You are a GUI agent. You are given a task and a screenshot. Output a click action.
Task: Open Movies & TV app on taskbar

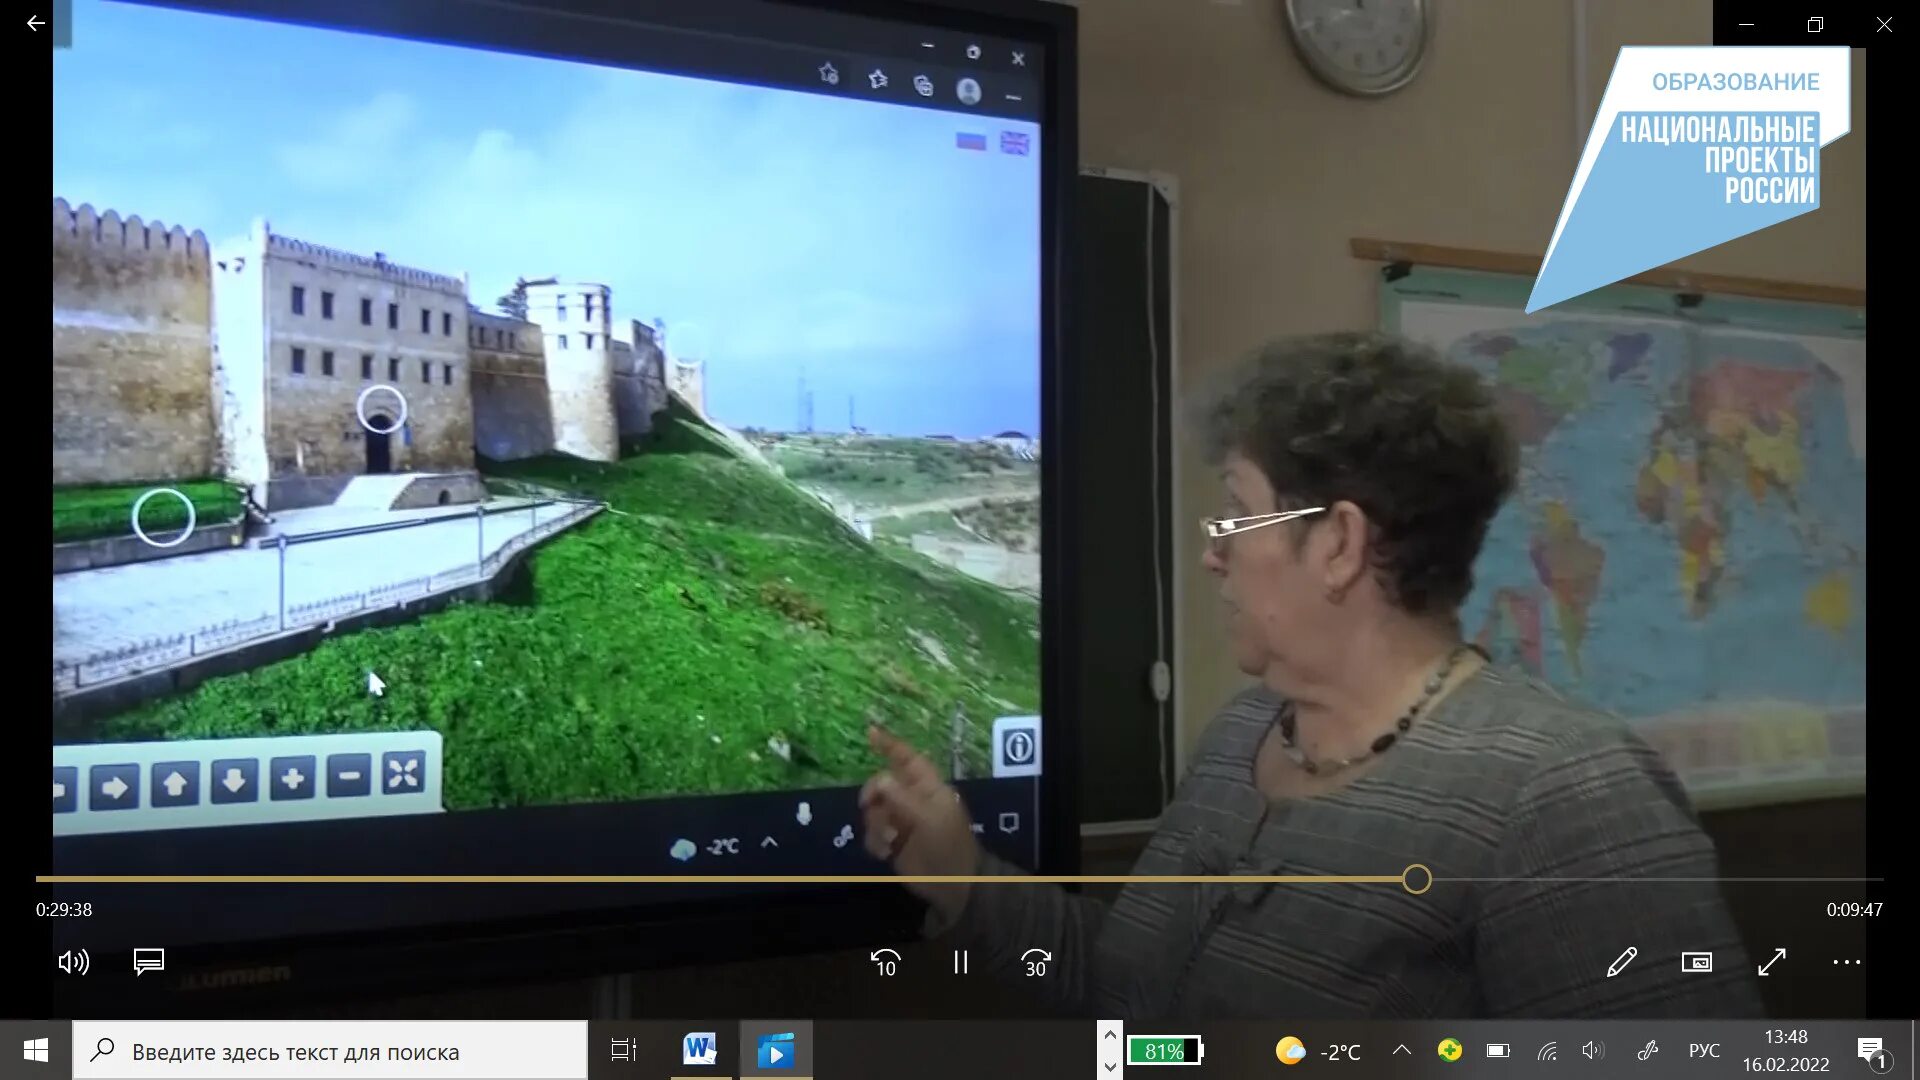click(776, 1050)
